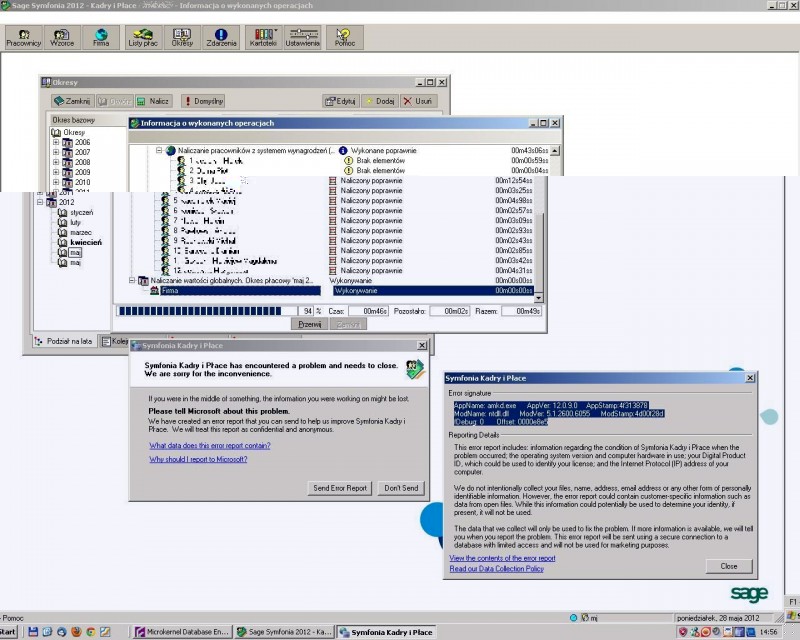Expand the 2006 year node
This screenshot has height=640, width=800.
coord(57,143)
